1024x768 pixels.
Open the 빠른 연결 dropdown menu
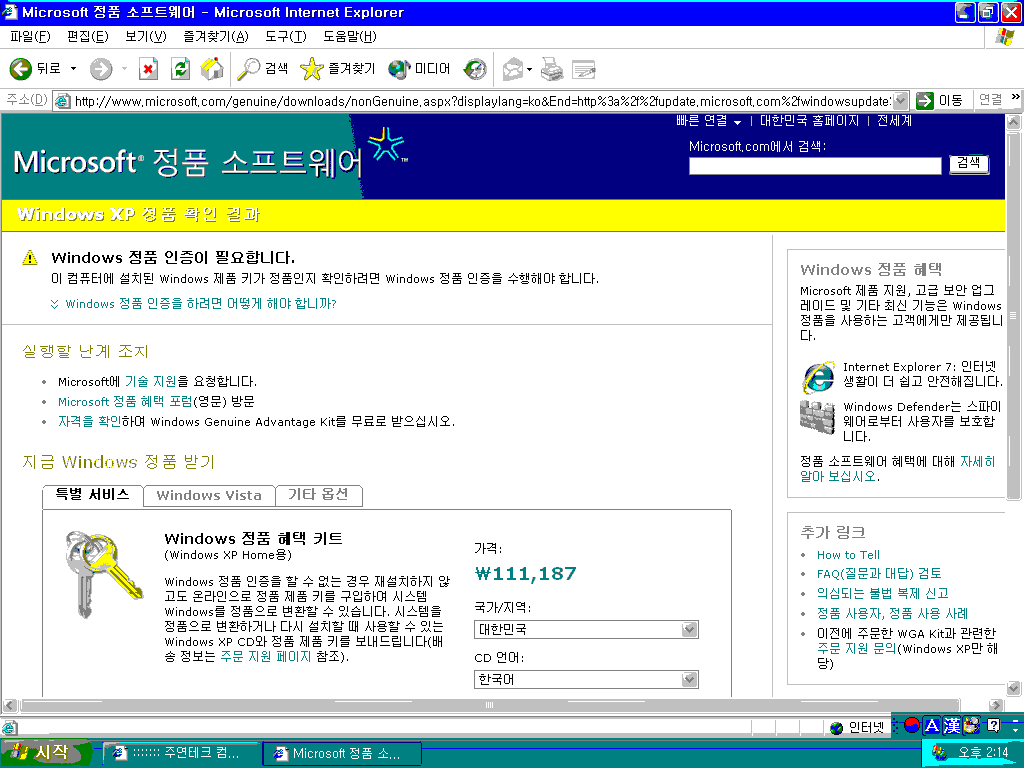709,121
